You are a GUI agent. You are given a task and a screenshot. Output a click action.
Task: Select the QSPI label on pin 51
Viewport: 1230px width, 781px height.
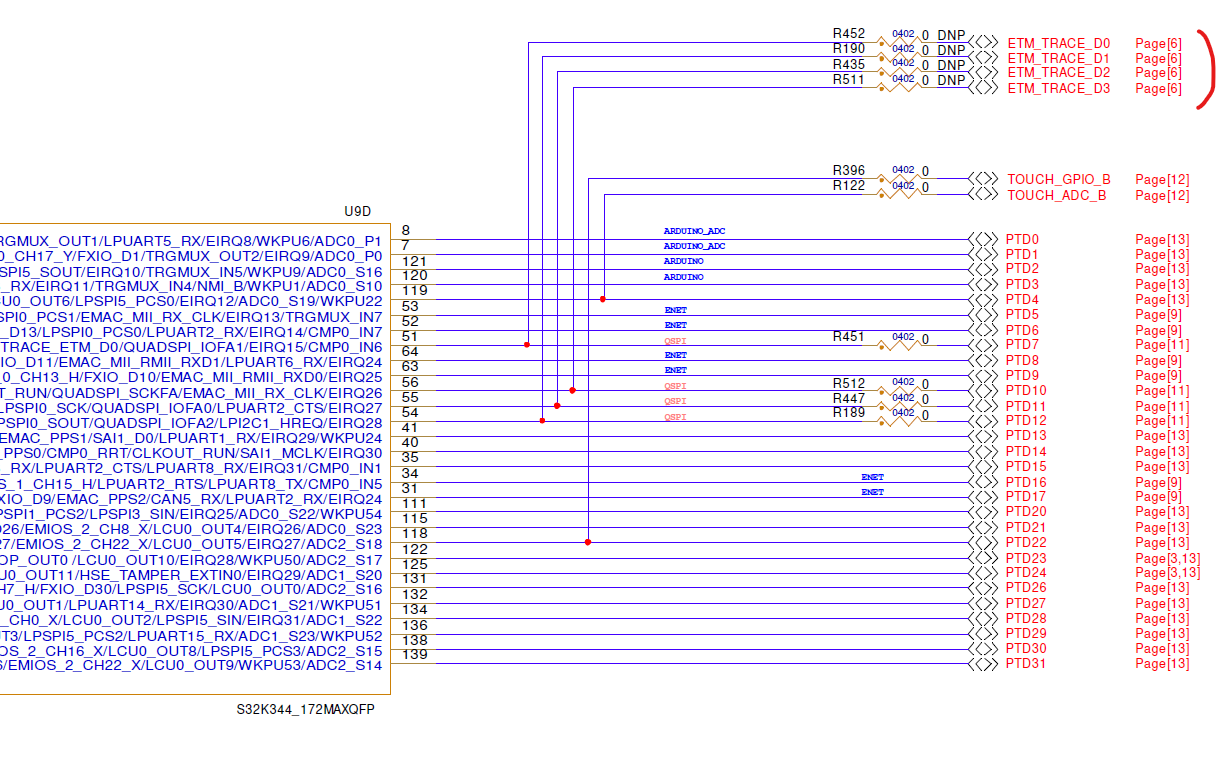pos(675,340)
